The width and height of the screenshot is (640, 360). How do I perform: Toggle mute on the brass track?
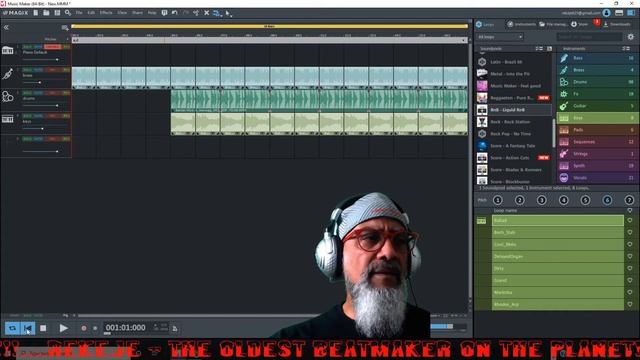coord(38,70)
